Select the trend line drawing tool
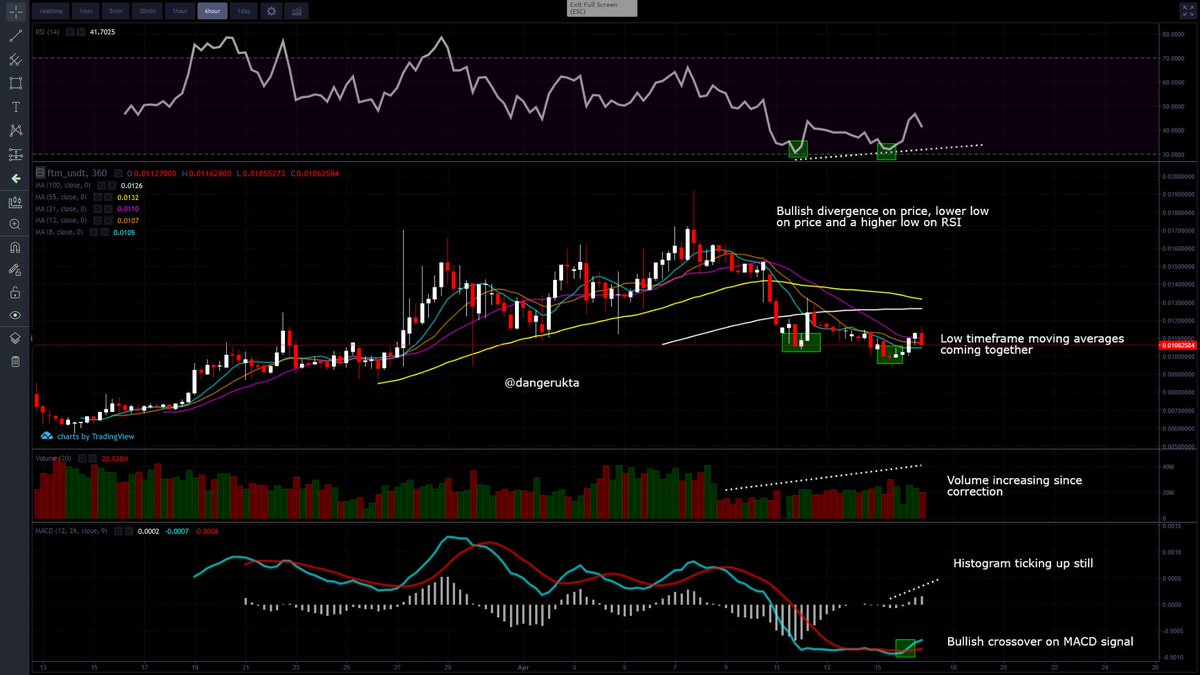The height and width of the screenshot is (675, 1200). click(15, 36)
